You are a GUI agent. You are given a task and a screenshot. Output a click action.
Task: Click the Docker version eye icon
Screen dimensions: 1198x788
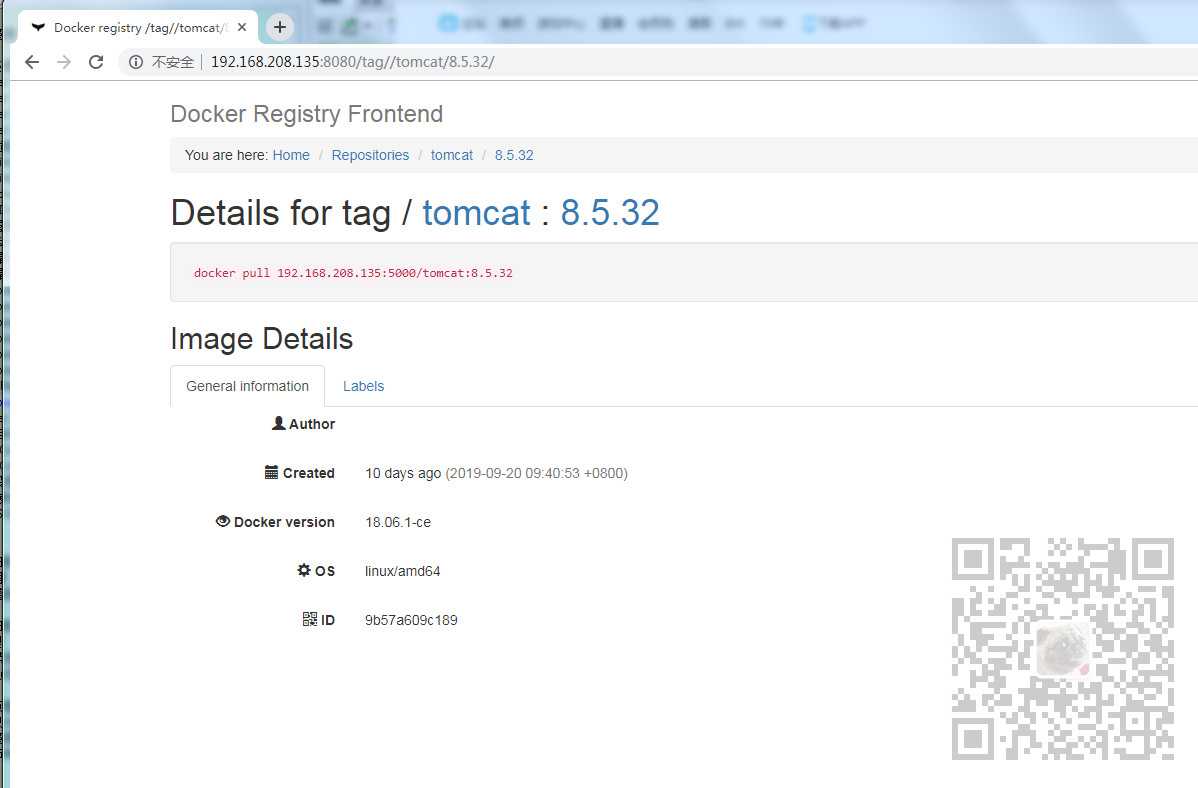pos(222,520)
